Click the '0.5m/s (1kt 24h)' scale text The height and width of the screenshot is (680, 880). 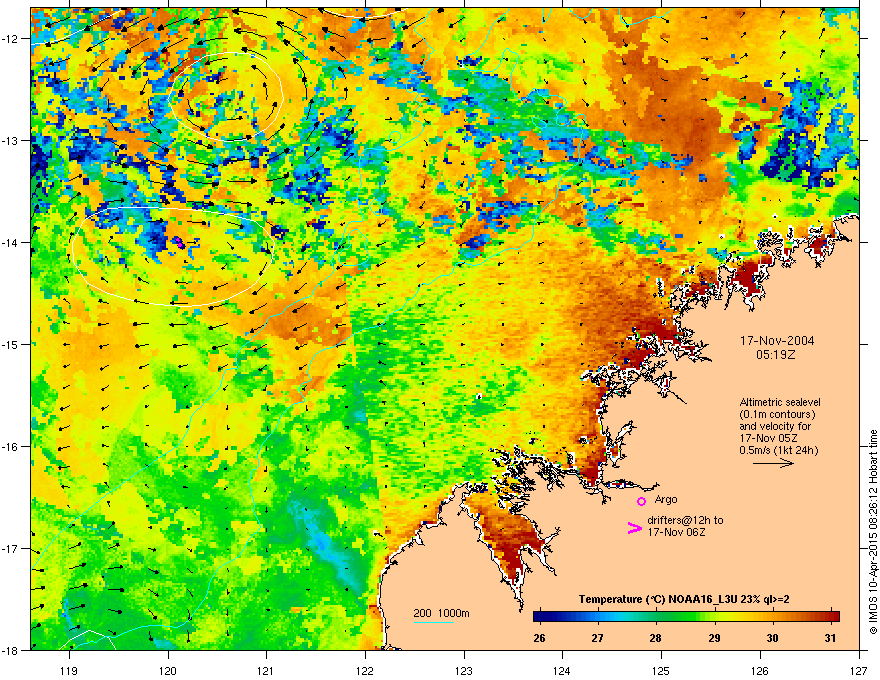(x=778, y=450)
